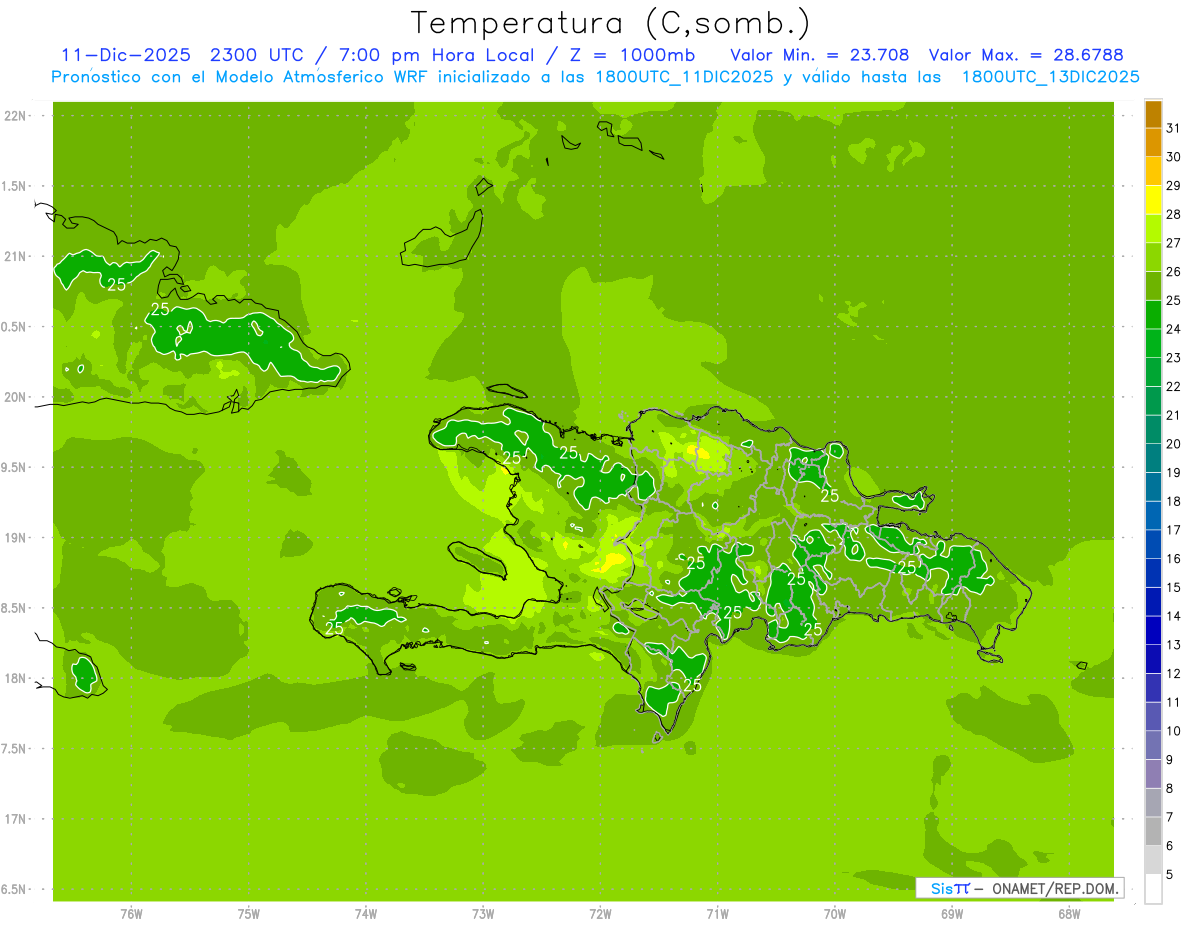Click the '70W' longitude label
The image size is (1200, 927).
click(x=835, y=913)
